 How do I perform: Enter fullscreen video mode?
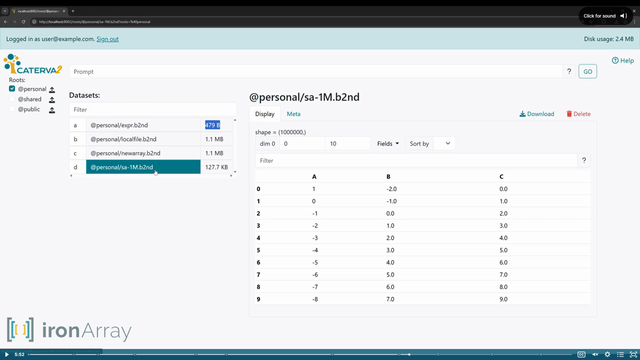pos(633,354)
